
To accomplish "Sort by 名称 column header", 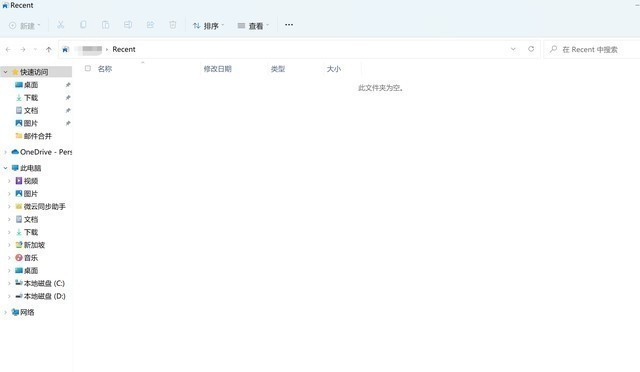I will click(105, 69).
